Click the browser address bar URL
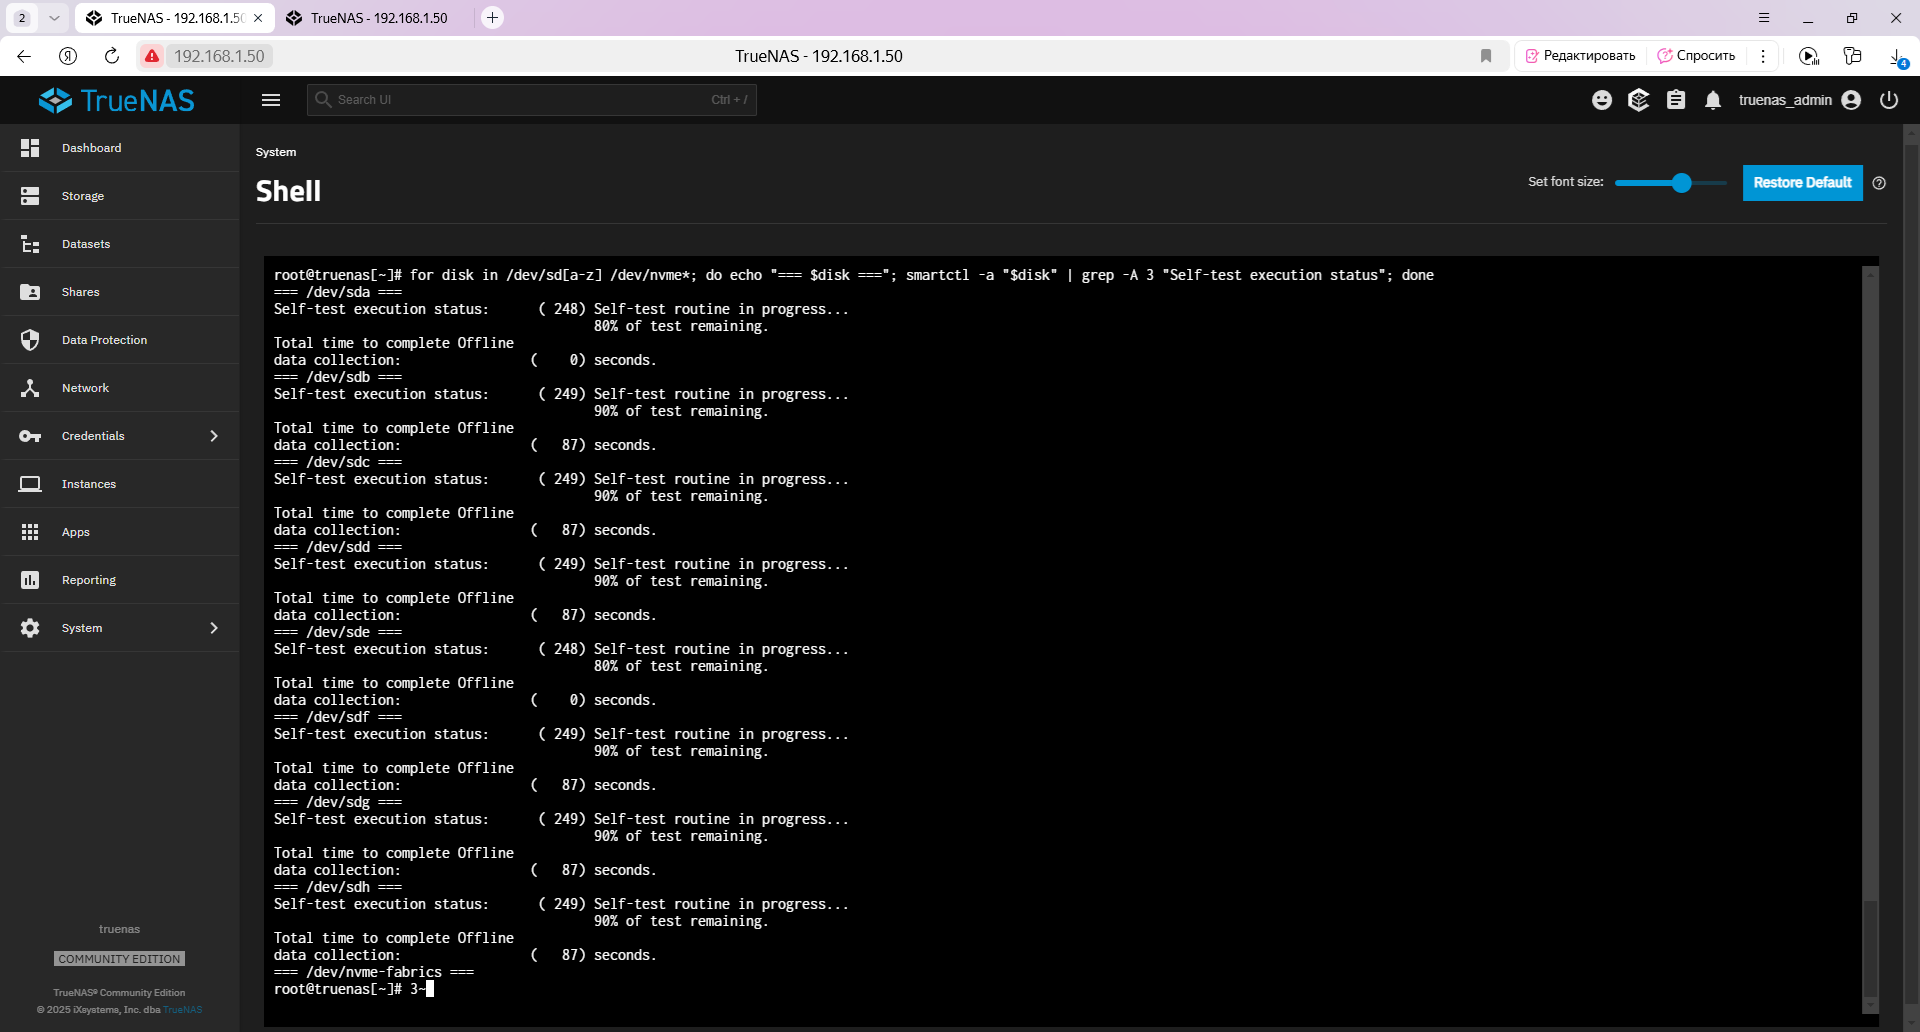This screenshot has width=1920, height=1032. [219, 56]
